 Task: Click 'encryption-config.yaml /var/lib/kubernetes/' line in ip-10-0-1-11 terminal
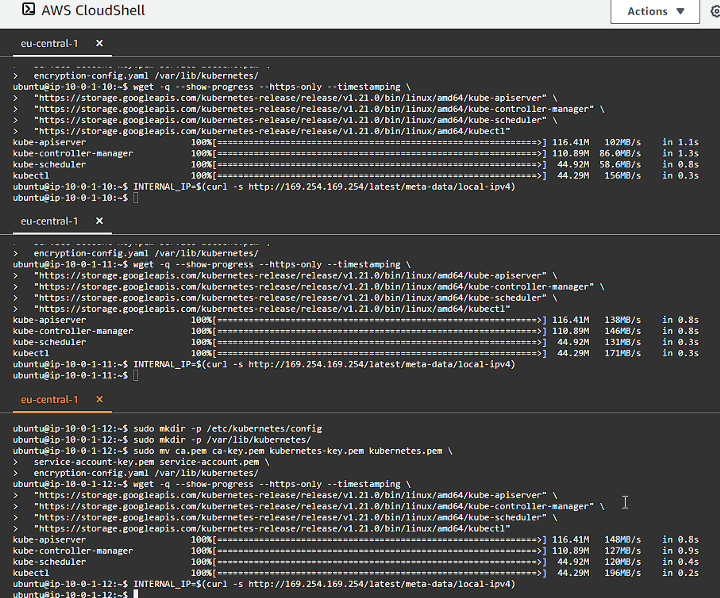point(146,254)
